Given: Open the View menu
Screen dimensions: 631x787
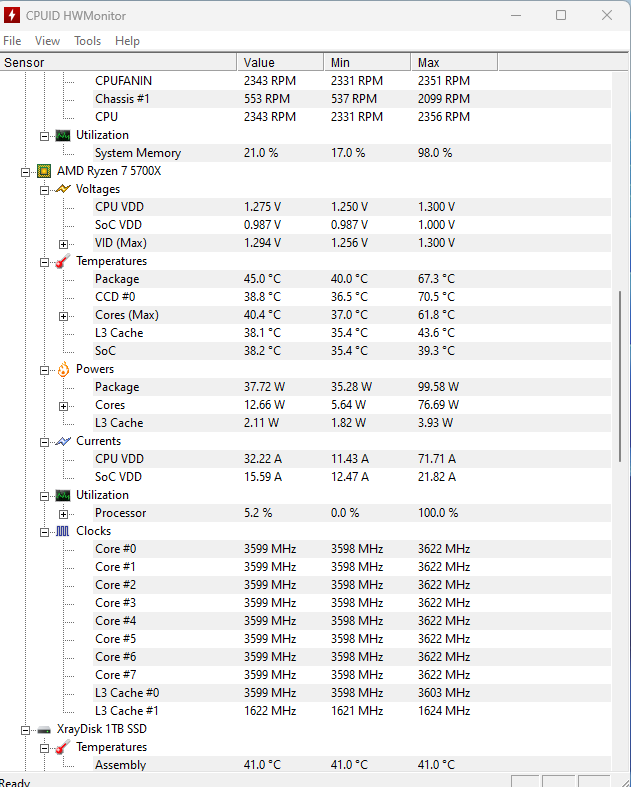Looking at the screenshot, I should pyautogui.click(x=47, y=41).
